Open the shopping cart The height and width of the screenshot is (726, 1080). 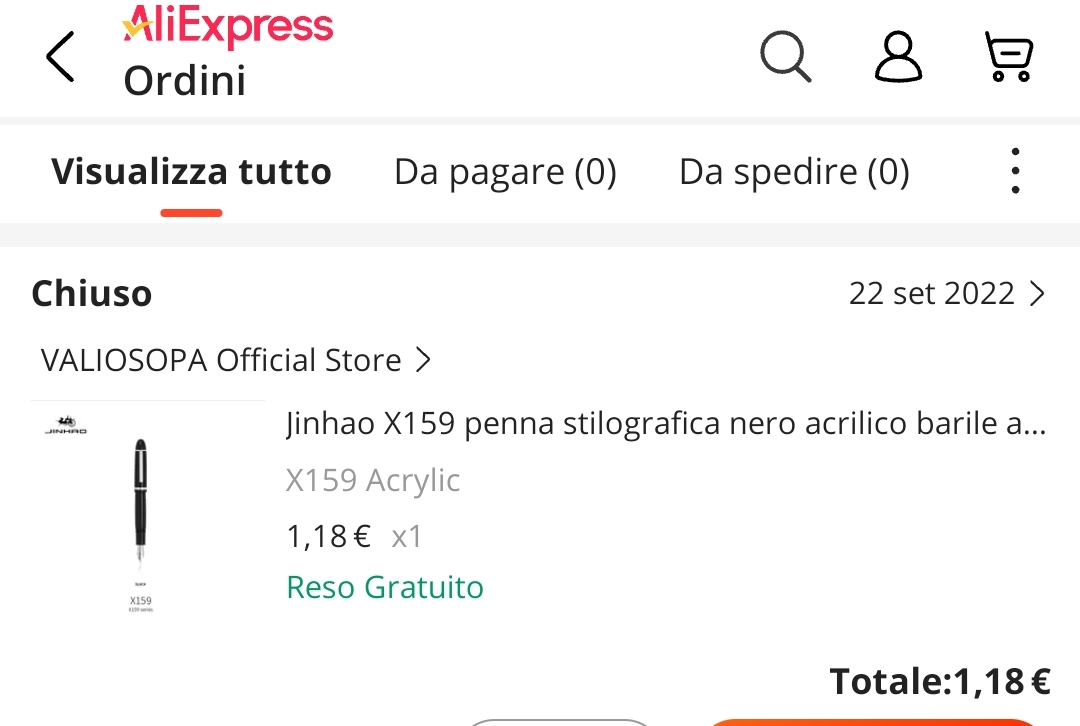click(x=1008, y=56)
